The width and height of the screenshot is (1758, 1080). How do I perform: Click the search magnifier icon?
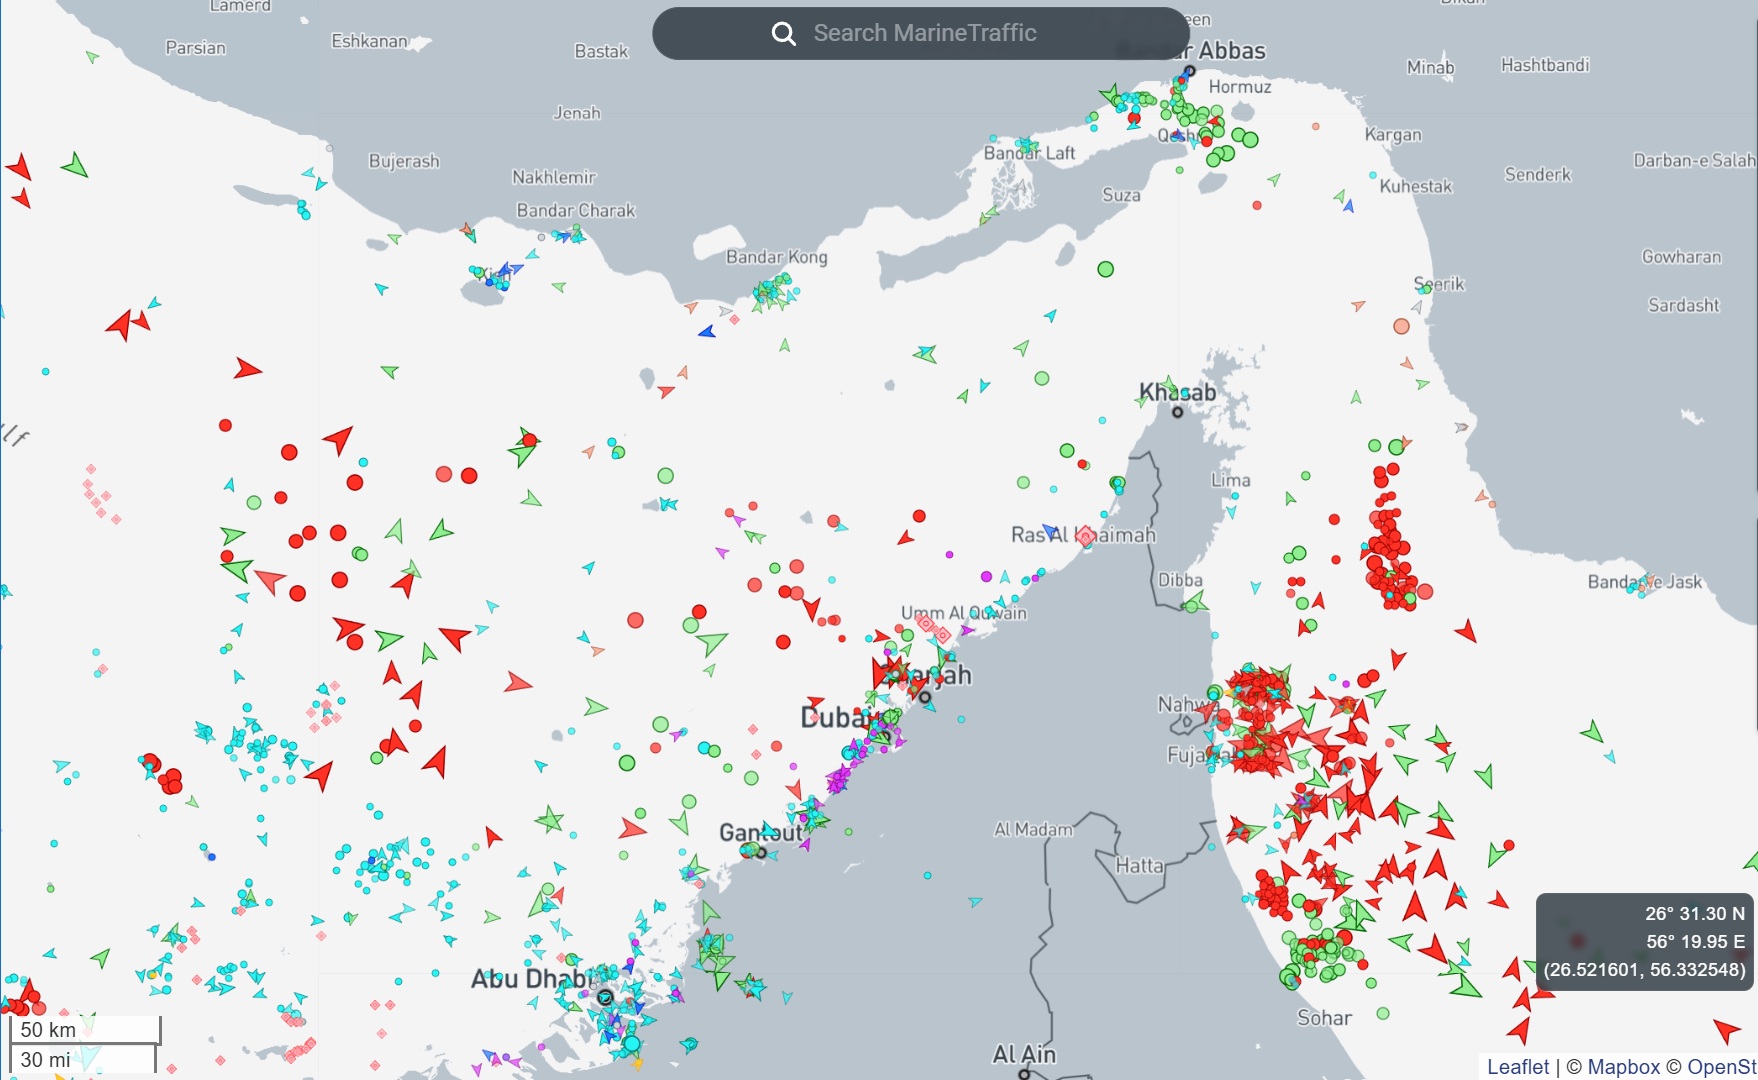tap(783, 34)
